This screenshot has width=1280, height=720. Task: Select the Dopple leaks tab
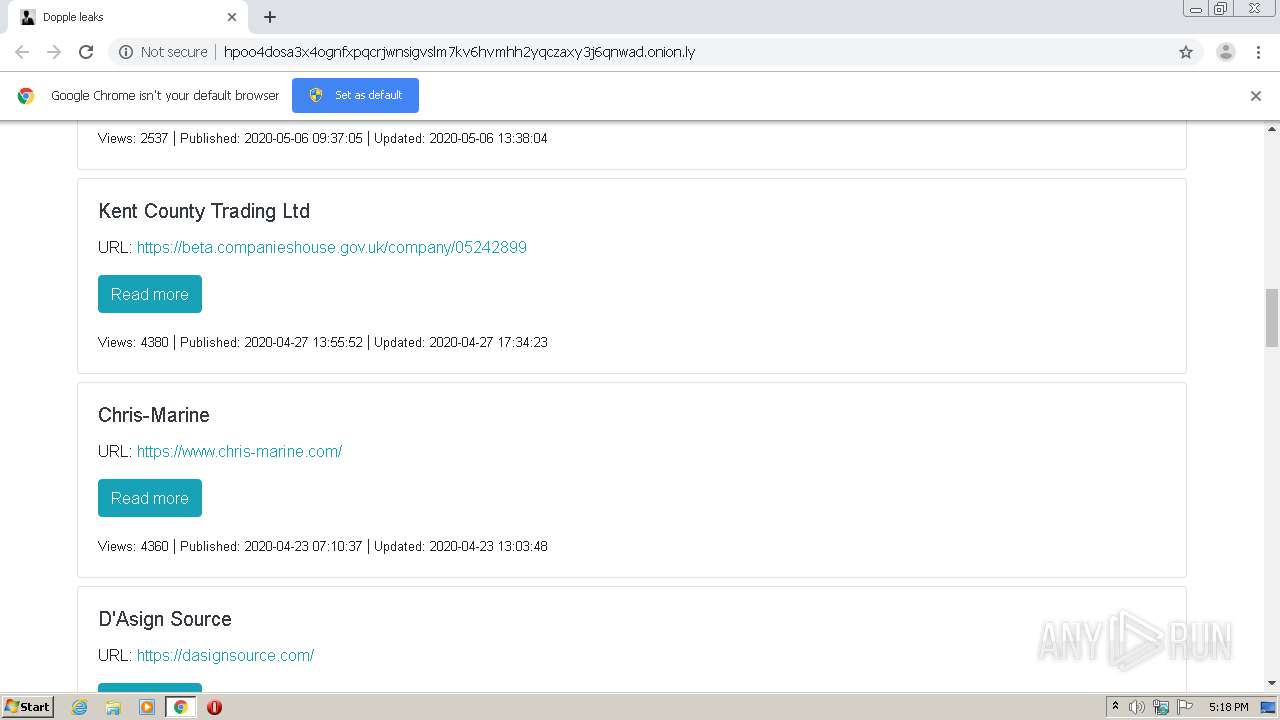[x=128, y=17]
